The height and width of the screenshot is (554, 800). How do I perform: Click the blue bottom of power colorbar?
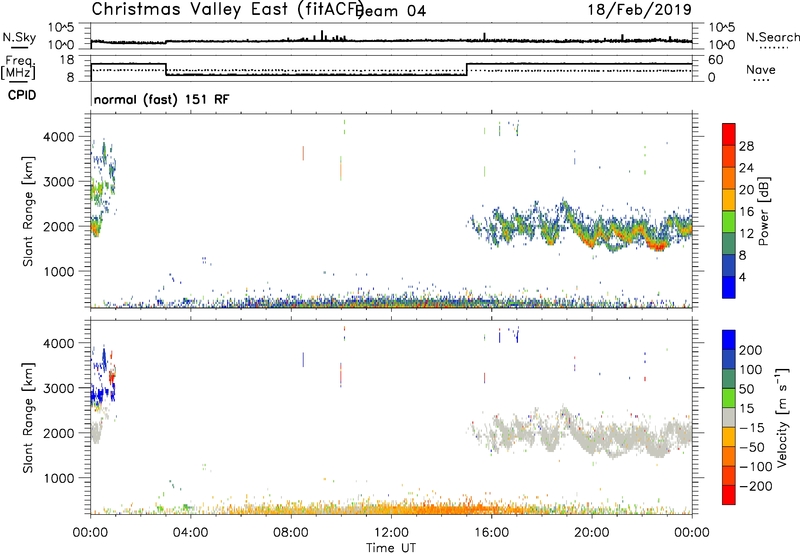pos(729,287)
